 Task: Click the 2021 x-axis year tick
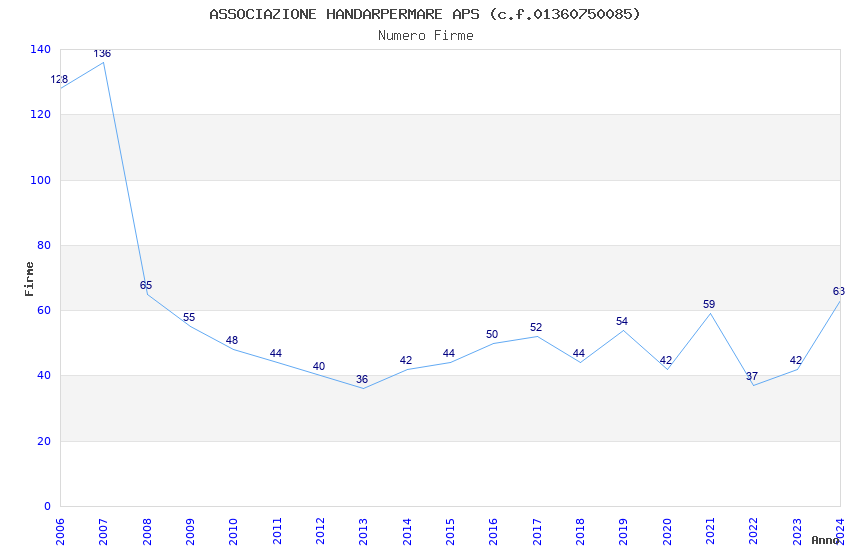click(711, 532)
